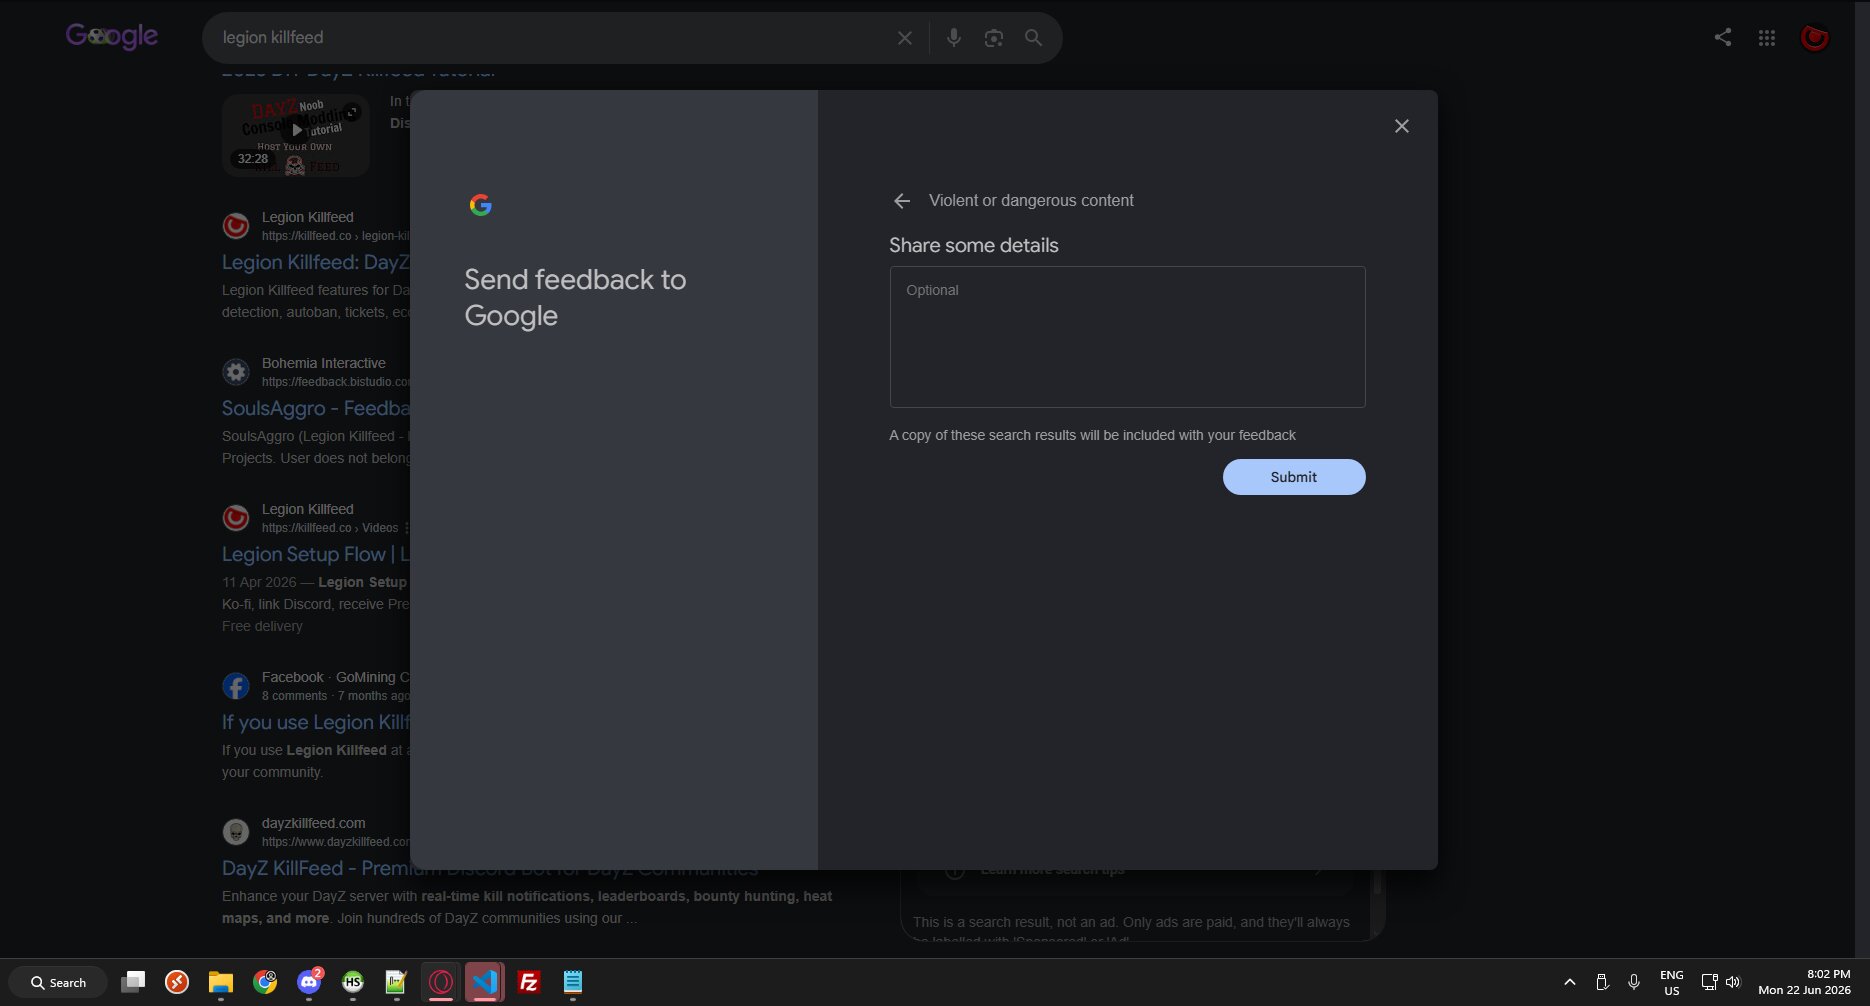Click the '8 comments · 7 months ago' text

[x=336, y=696]
